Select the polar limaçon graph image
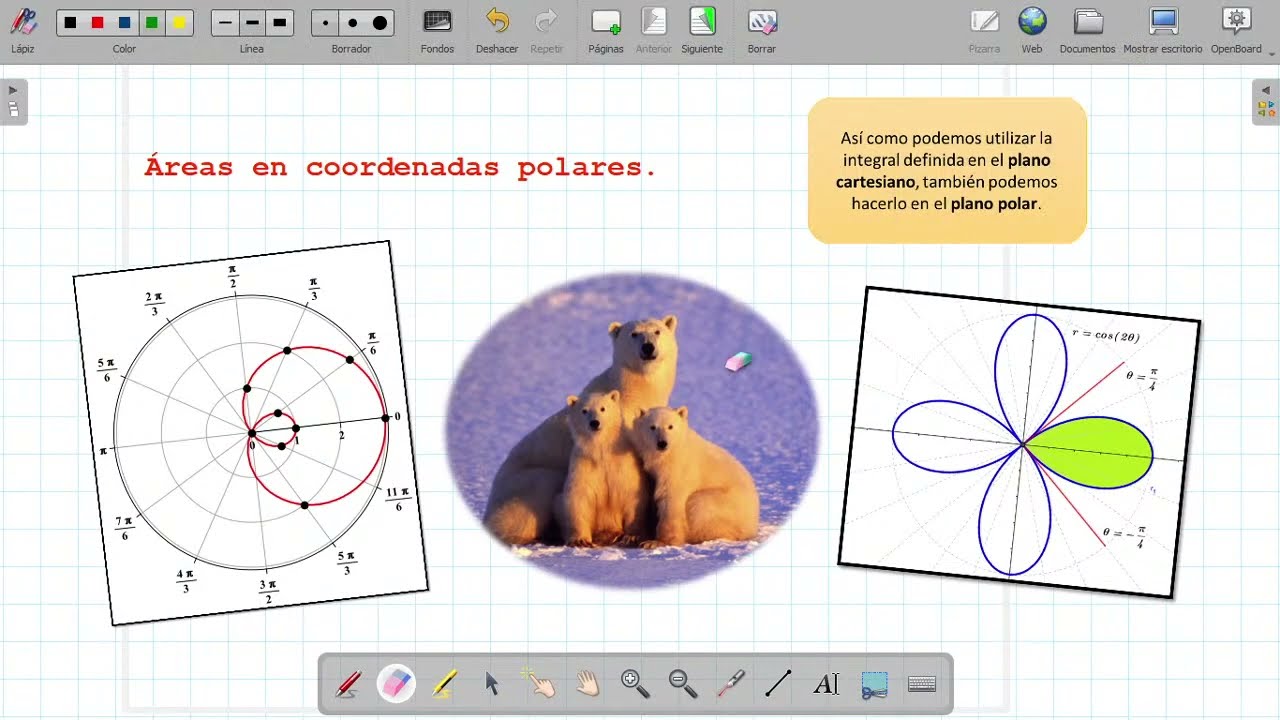The width and height of the screenshot is (1280, 720). pos(251,433)
